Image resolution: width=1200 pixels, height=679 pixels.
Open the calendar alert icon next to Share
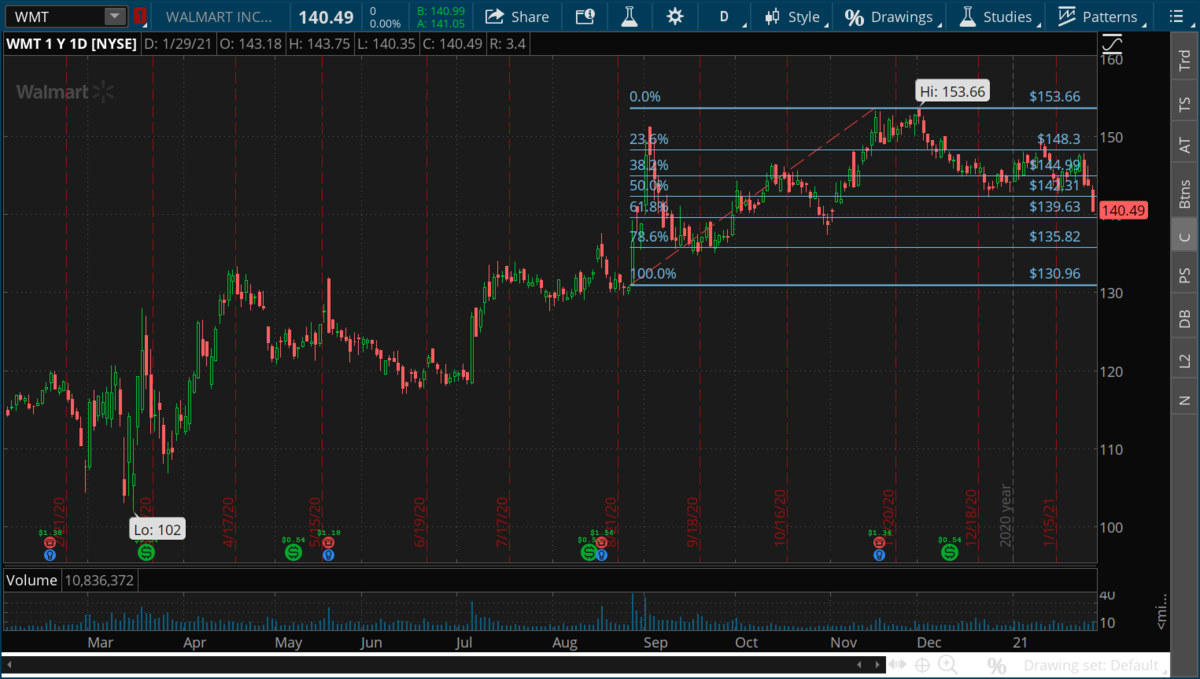click(x=585, y=16)
